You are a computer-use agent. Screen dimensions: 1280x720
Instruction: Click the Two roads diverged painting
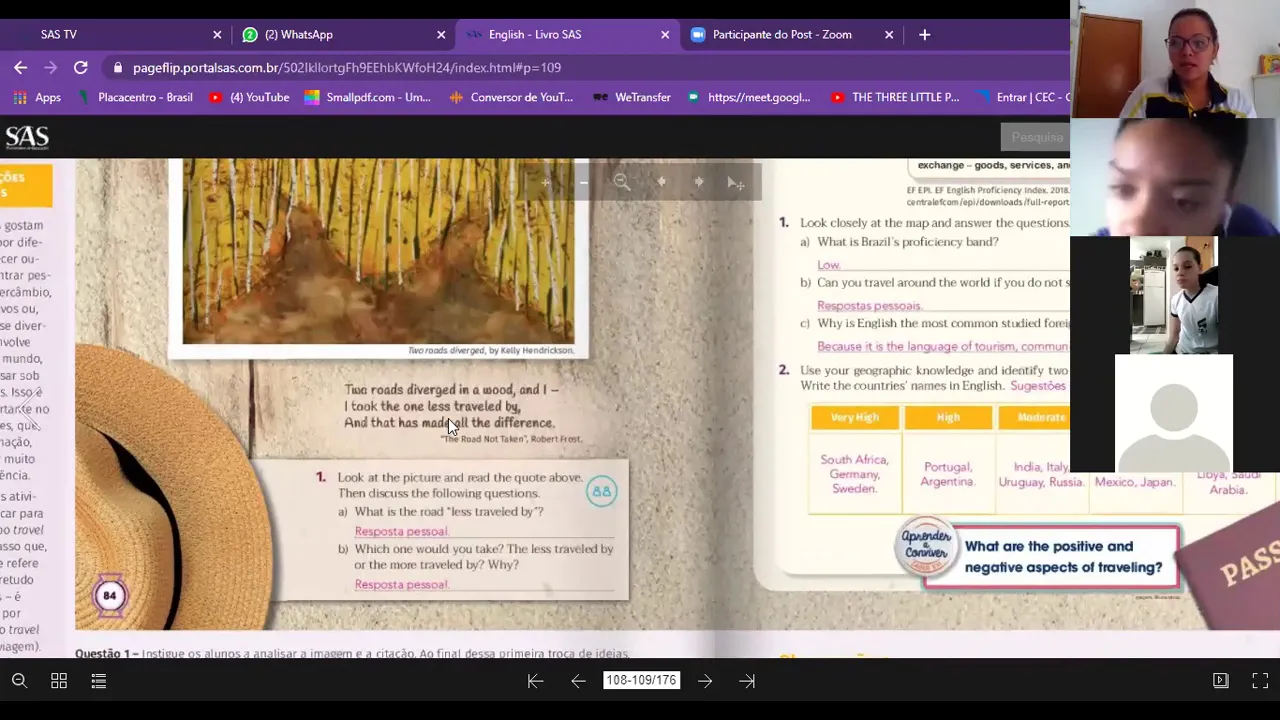(379, 250)
